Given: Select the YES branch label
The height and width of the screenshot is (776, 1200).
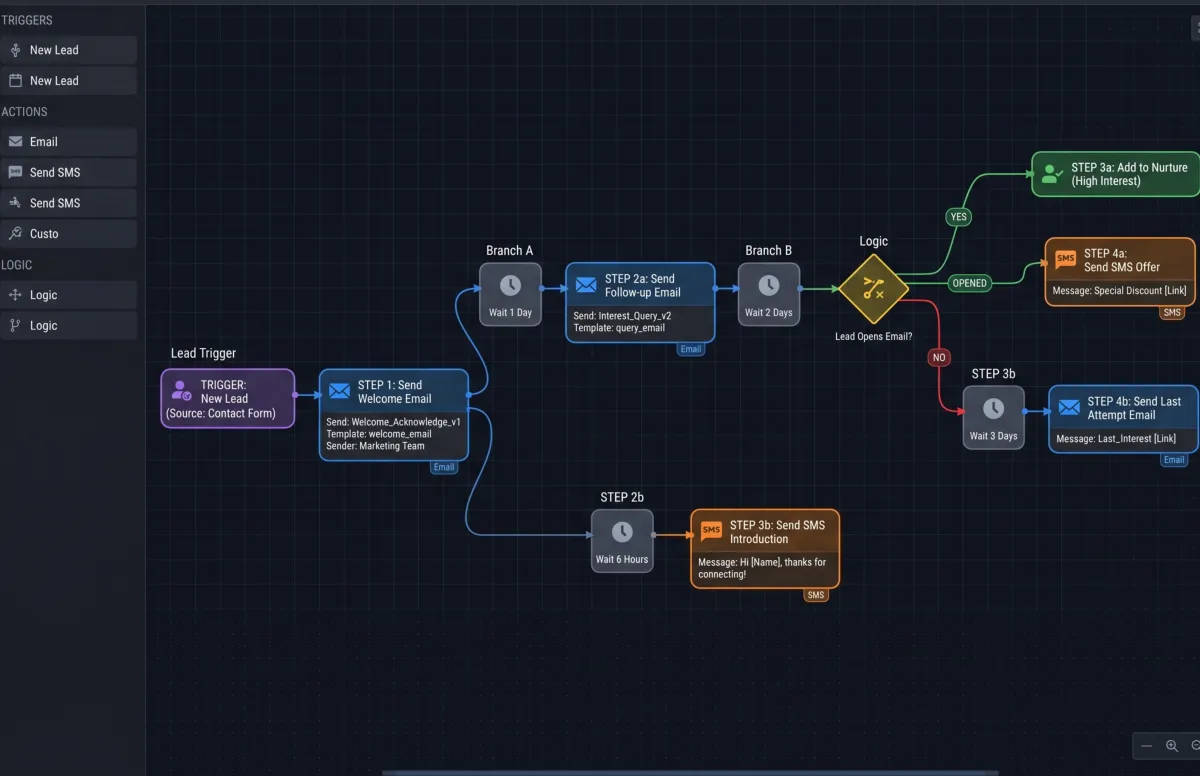Looking at the screenshot, I should click(x=958, y=217).
